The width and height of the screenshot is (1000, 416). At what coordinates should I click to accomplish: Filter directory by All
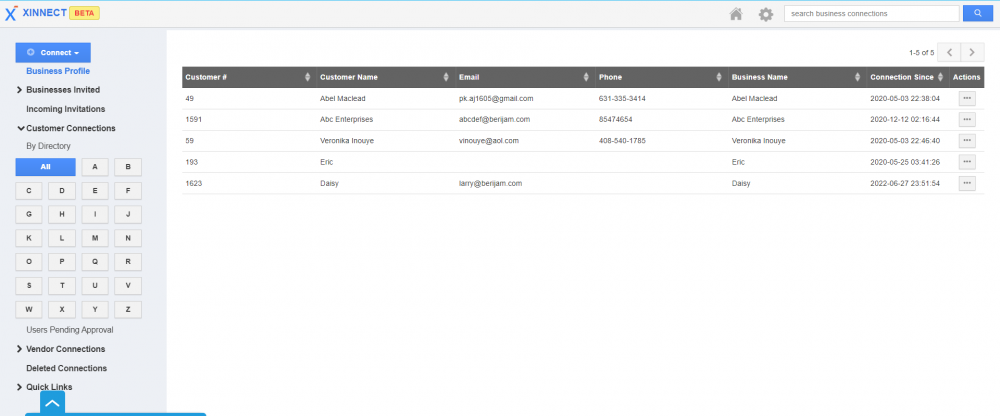tap(45, 166)
